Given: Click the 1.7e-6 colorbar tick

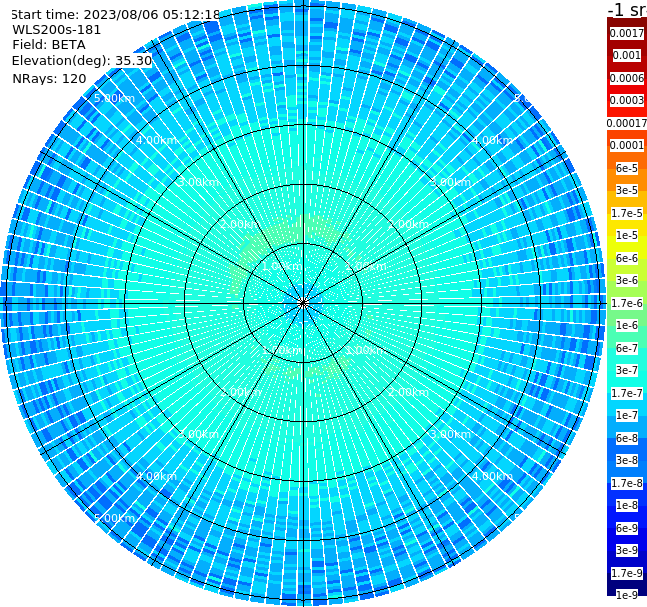Looking at the screenshot, I should pos(627,303).
